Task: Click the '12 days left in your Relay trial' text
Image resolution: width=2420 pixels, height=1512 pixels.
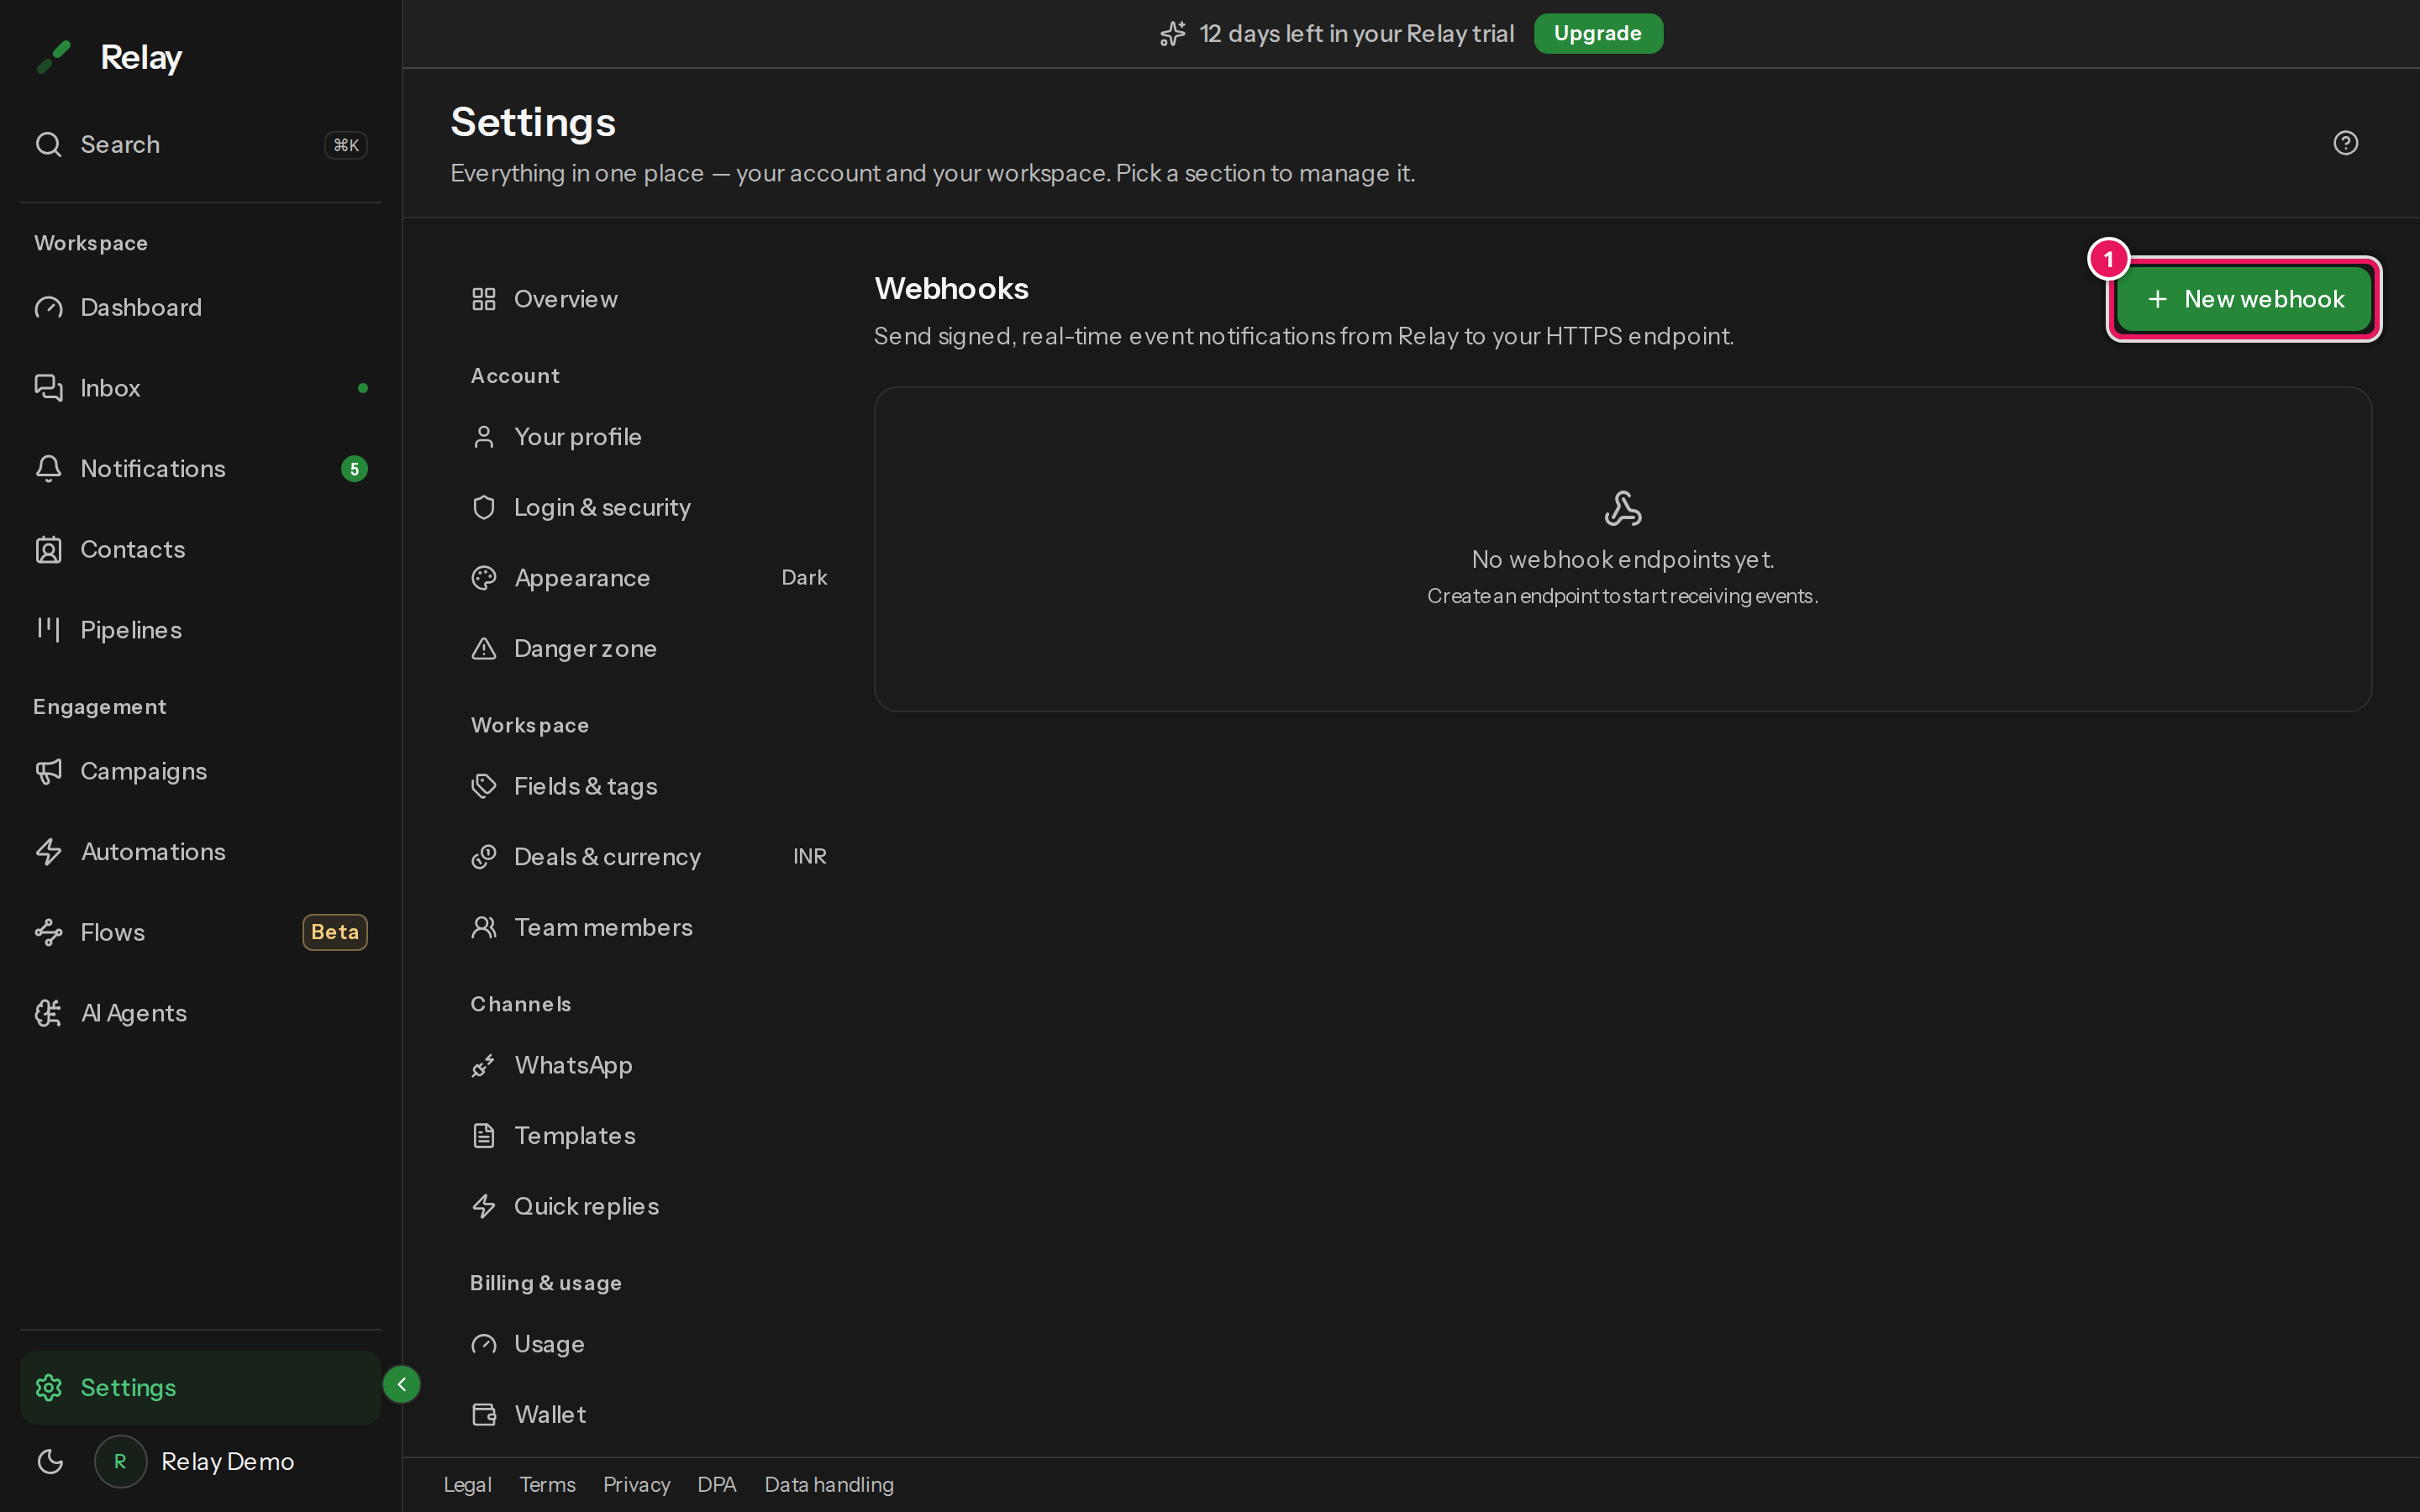Action: tap(1356, 34)
